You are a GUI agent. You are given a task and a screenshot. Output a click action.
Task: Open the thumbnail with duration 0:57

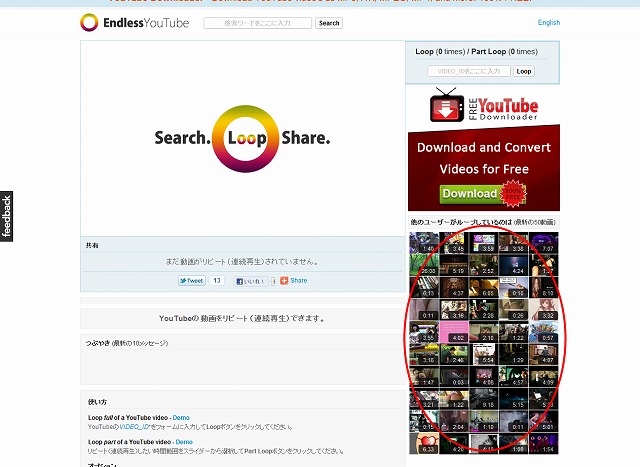click(x=543, y=332)
